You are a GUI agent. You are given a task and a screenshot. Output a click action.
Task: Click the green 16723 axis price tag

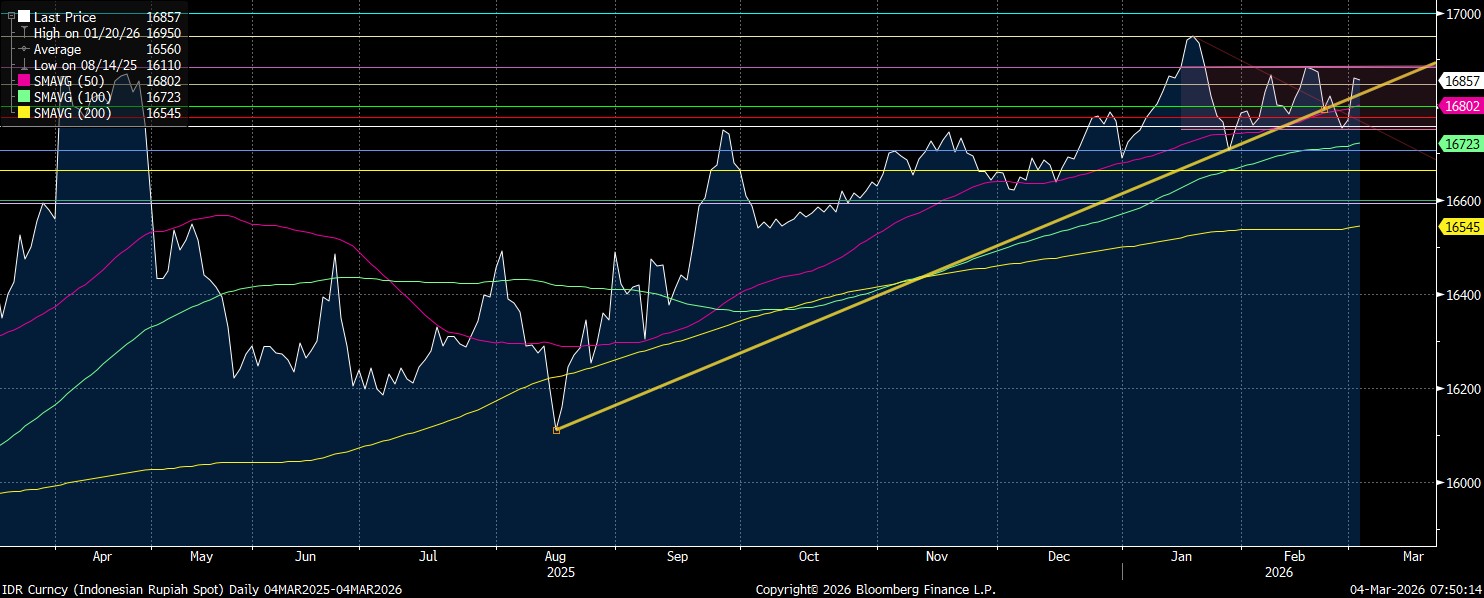point(1462,145)
